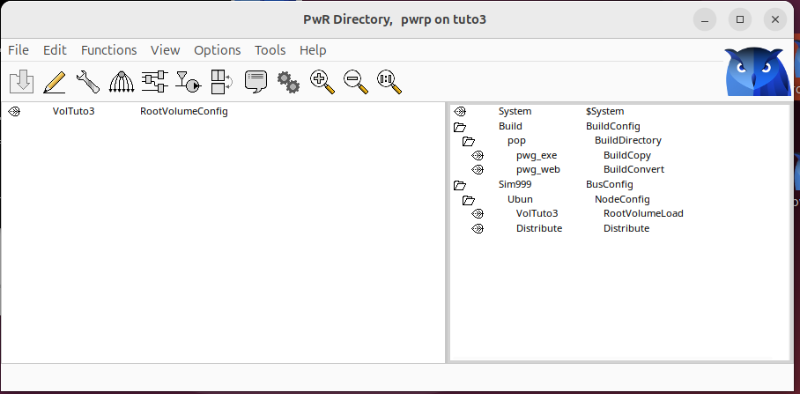Zoom out with the minus magnifier
The width and height of the screenshot is (800, 394).
356,82
